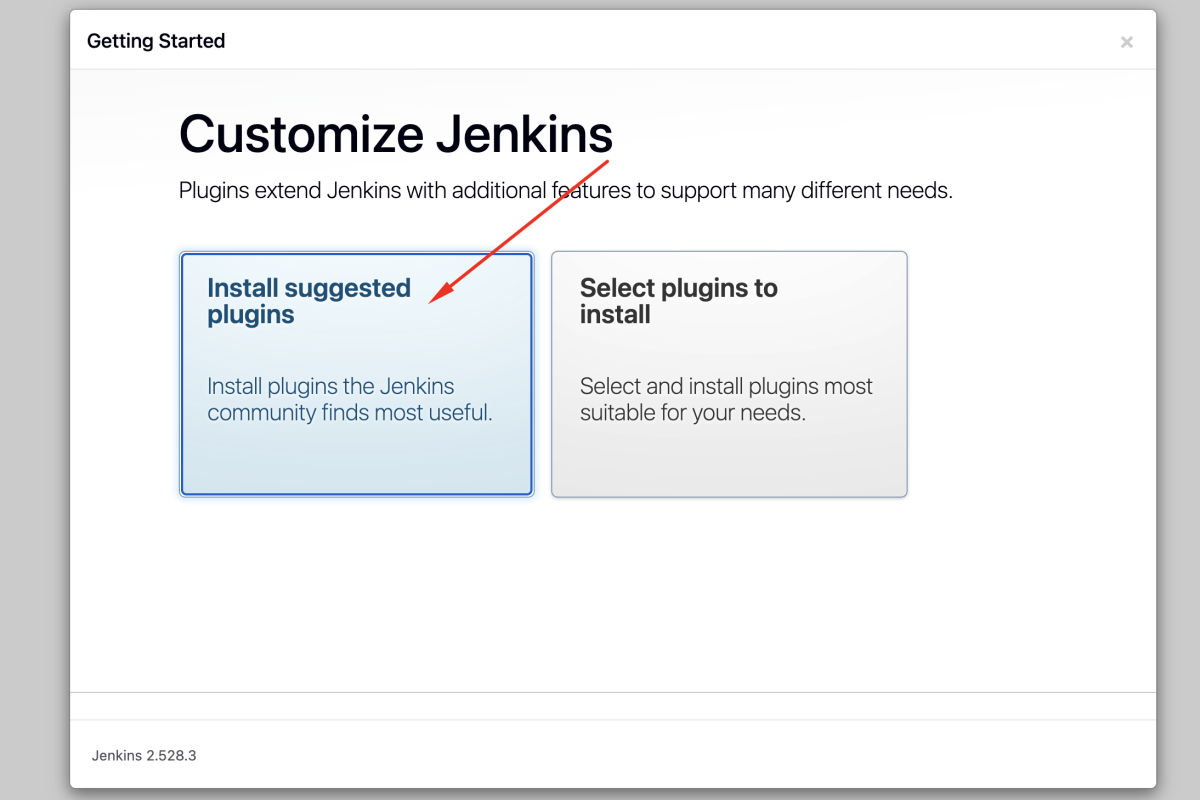
Task: Click empty header space beside Getting Started
Action: tap(650, 41)
